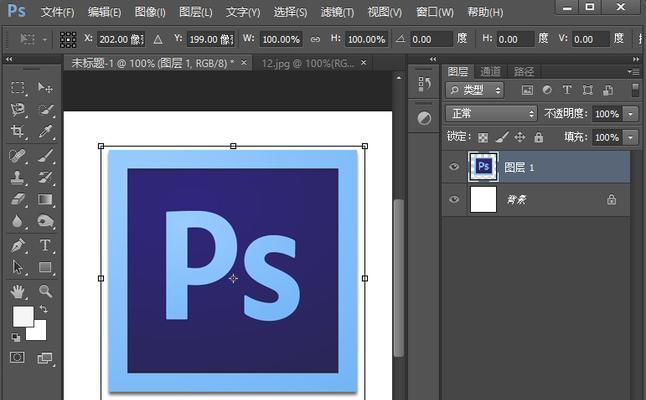The image size is (646, 400).
Task: Collapse the tools panel double arrow
Action: [9, 59]
